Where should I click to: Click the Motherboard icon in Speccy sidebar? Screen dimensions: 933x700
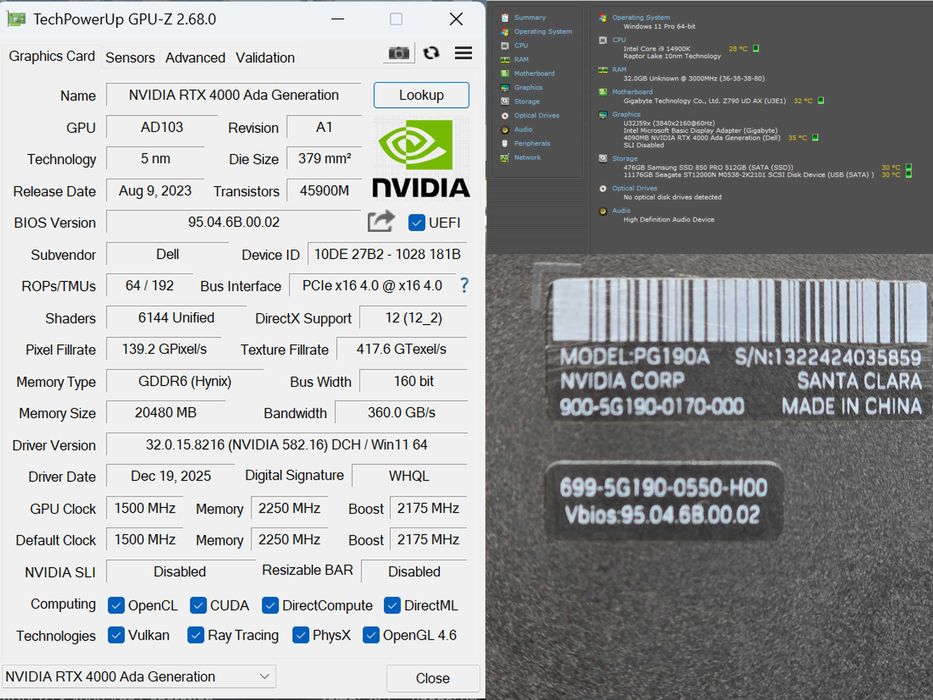(x=505, y=73)
